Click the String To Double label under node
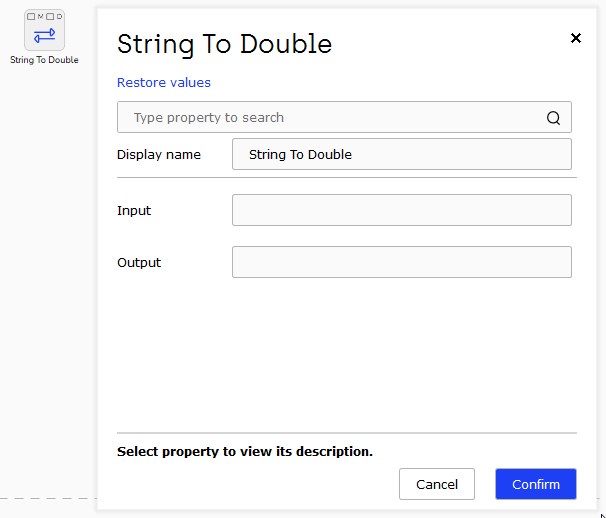 click(44, 60)
